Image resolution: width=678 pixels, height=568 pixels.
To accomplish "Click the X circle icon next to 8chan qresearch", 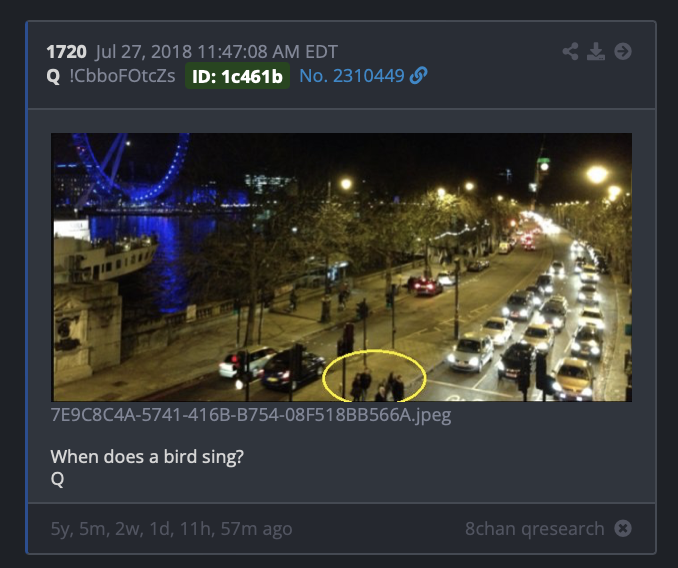I will coord(623,528).
